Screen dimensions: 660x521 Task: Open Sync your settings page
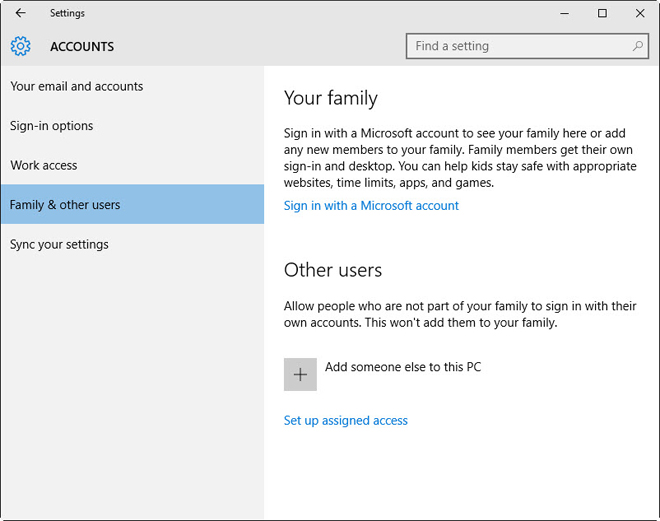(59, 244)
